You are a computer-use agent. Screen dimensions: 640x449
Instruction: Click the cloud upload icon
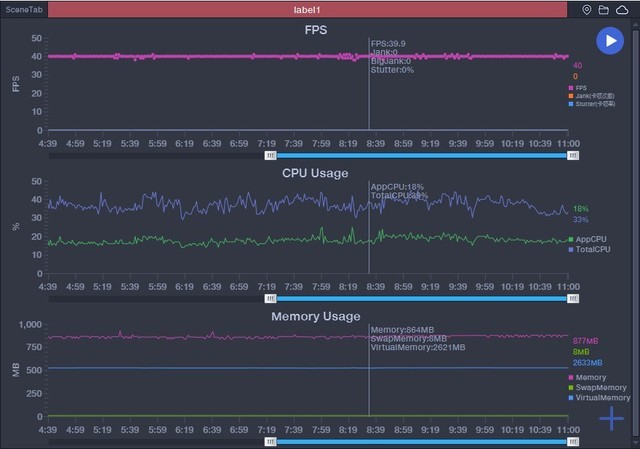[622, 10]
